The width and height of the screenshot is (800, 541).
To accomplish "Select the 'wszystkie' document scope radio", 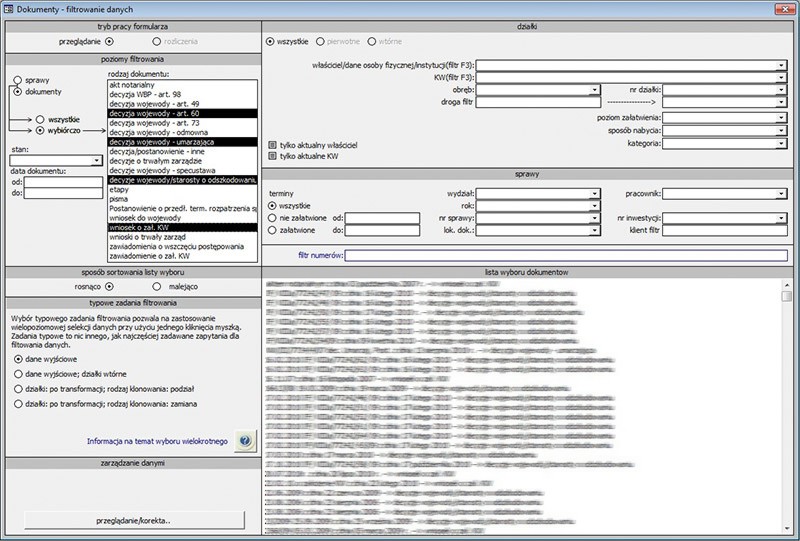I will point(40,119).
